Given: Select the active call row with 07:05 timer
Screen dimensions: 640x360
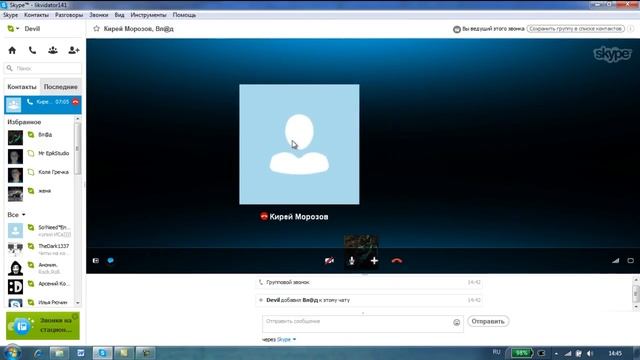Looking at the screenshot, I should point(42,104).
